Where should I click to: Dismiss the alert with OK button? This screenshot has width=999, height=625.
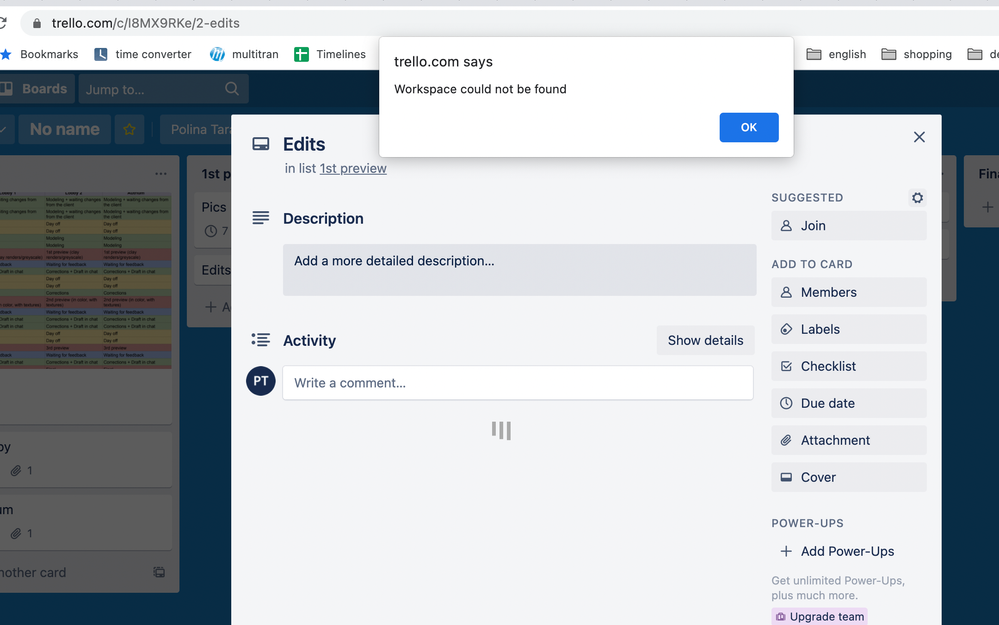[749, 127]
